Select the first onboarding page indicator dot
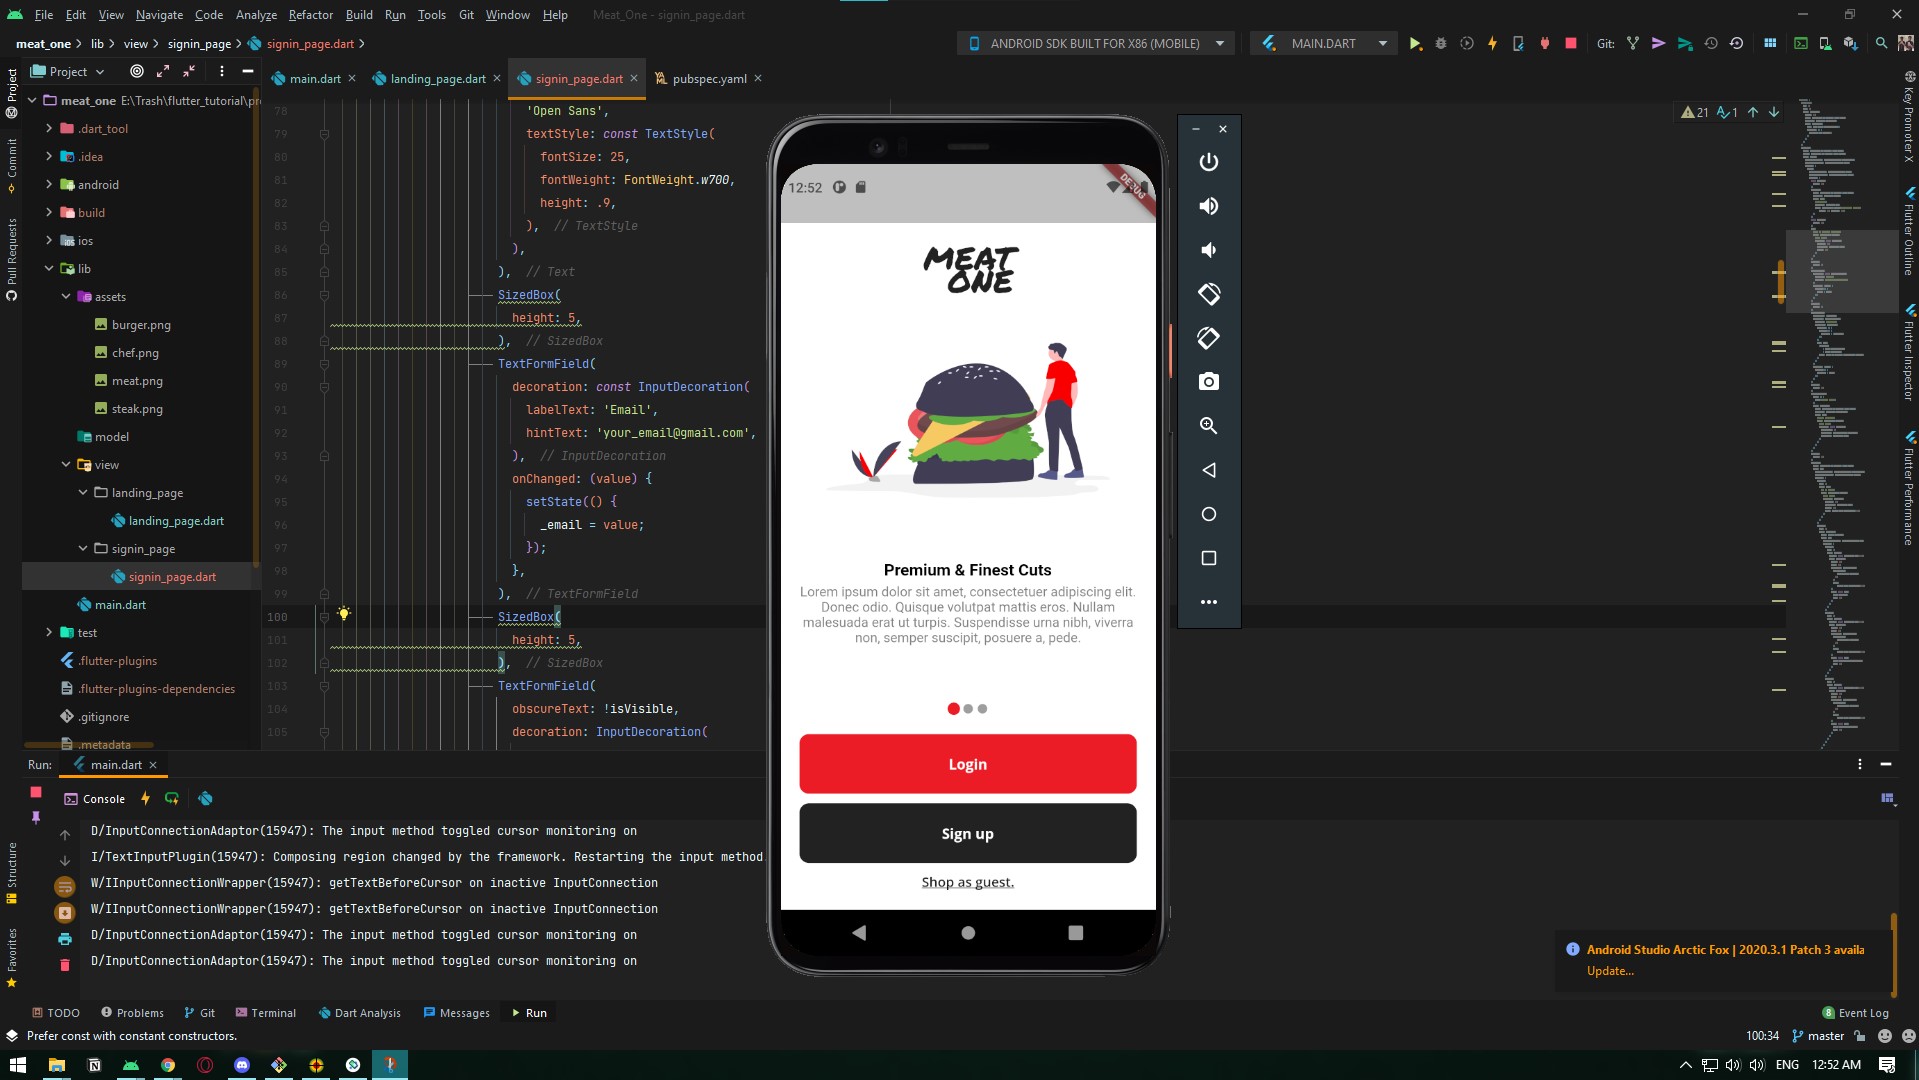Image resolution: width=1919 pixels, height=1080 pixels. click(953, 708)
